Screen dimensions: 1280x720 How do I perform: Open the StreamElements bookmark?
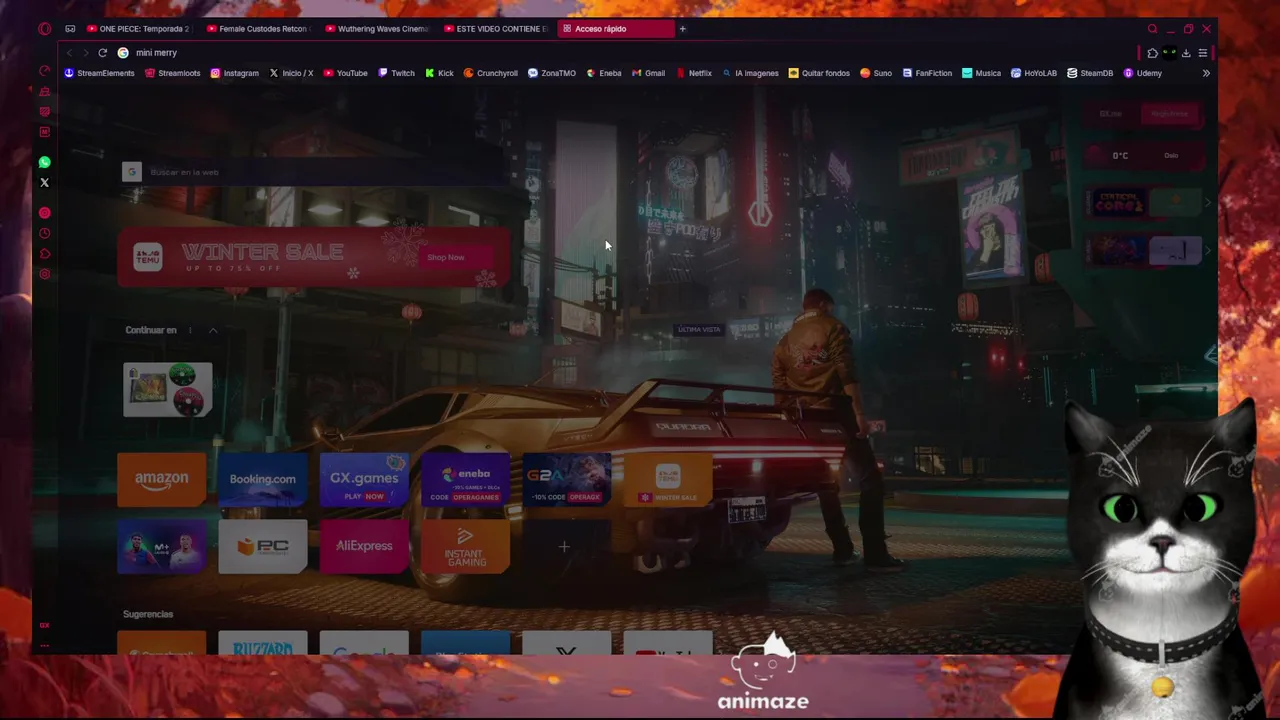tap(99, 73)
